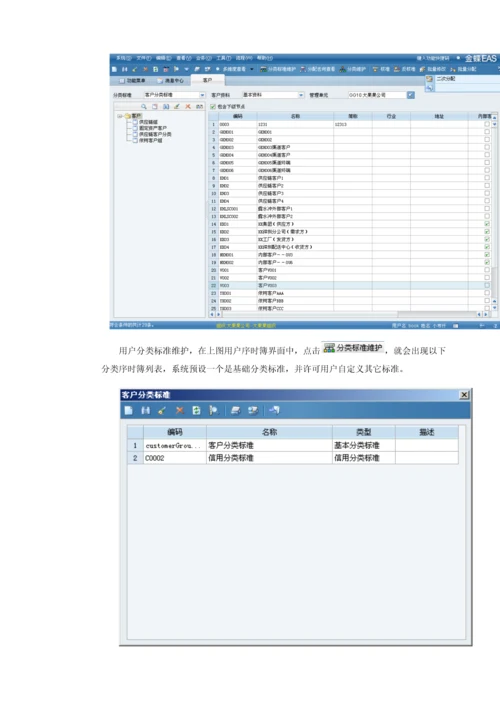
Task: Click print preview icon in 客户分类标准 dialog
Action: click(253, 410)
